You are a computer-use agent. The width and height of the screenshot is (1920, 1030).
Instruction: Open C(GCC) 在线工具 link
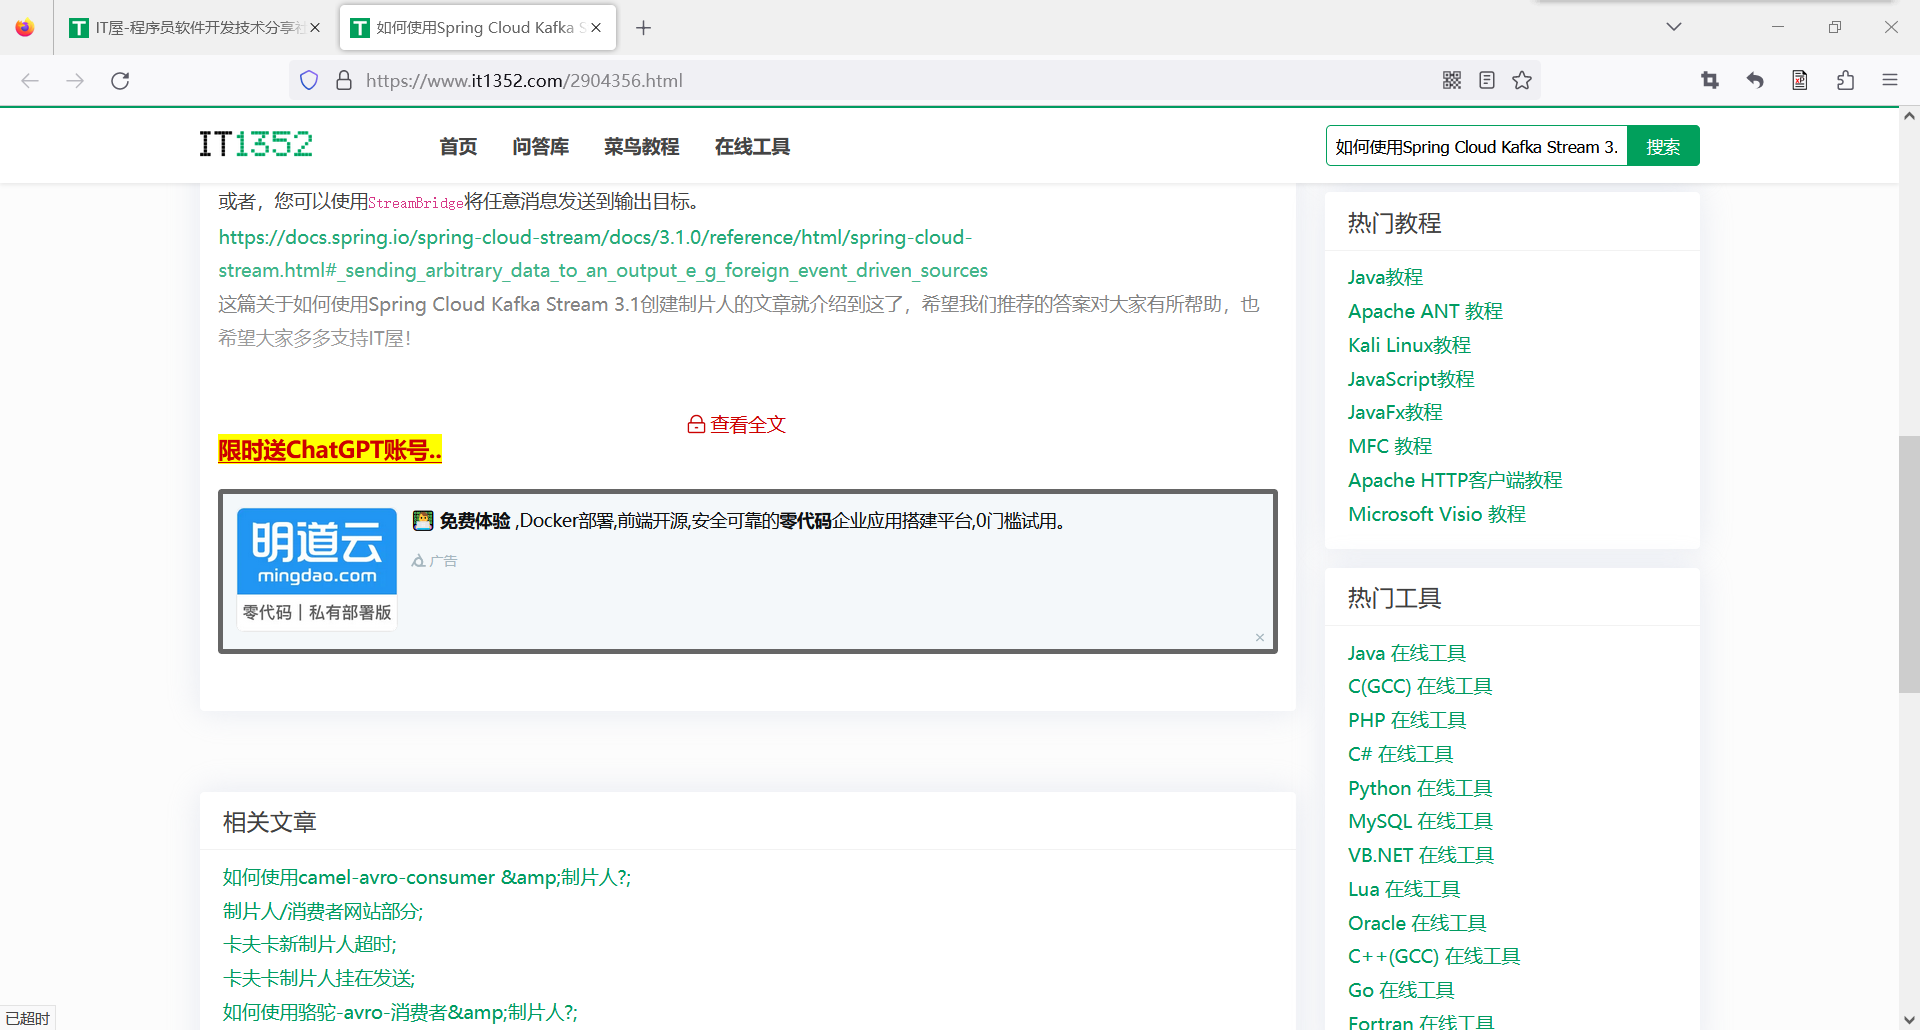1420,686
